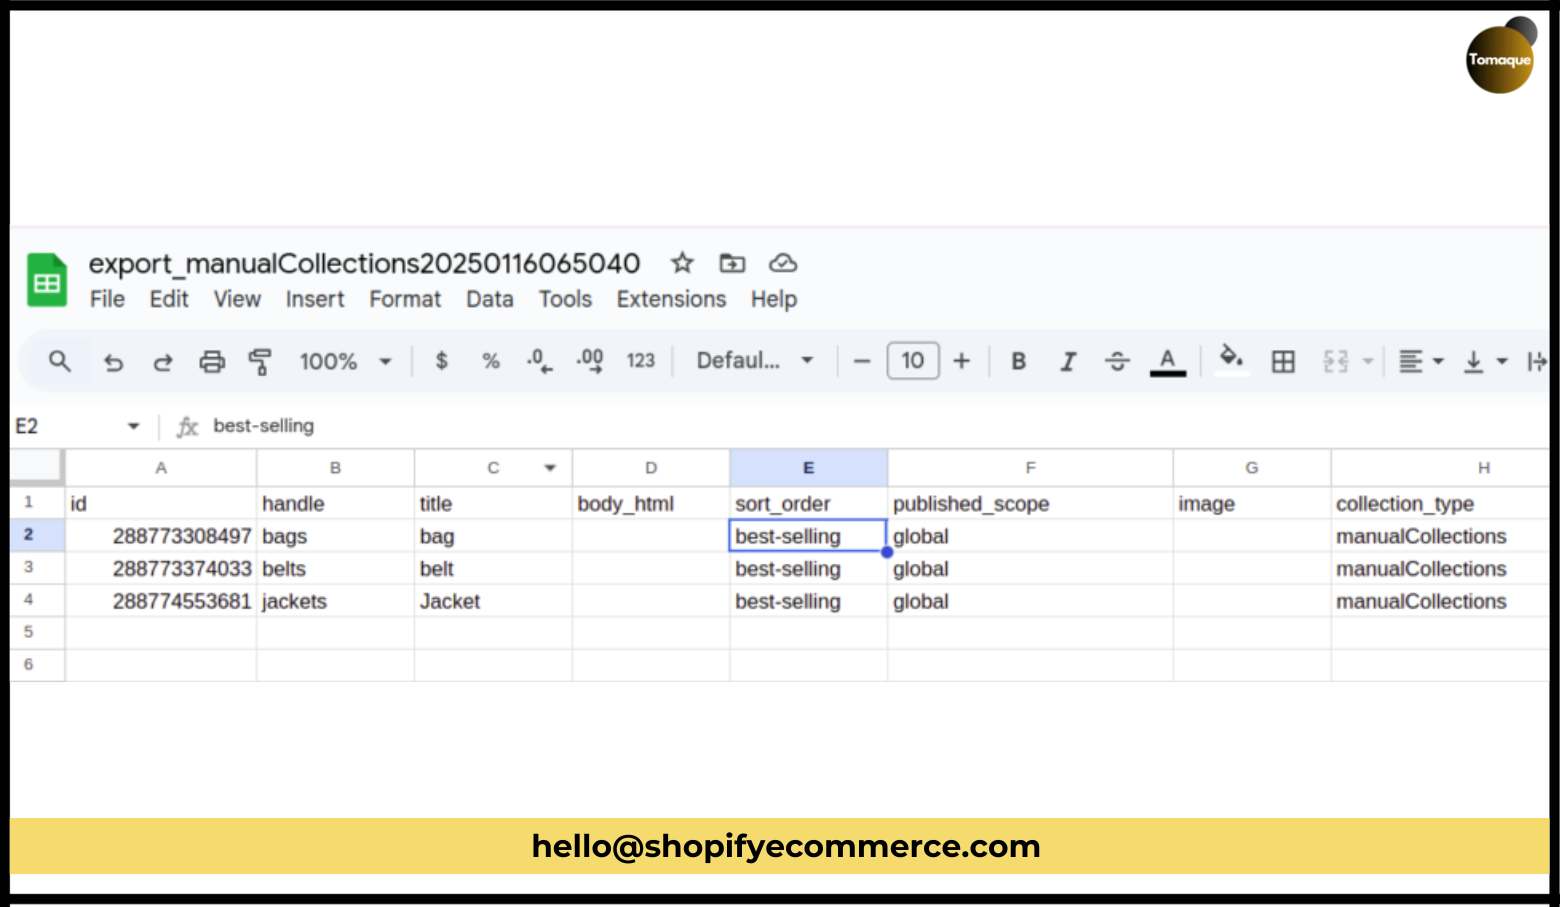Select the sort_order header cell

click(x=808, y=503)
